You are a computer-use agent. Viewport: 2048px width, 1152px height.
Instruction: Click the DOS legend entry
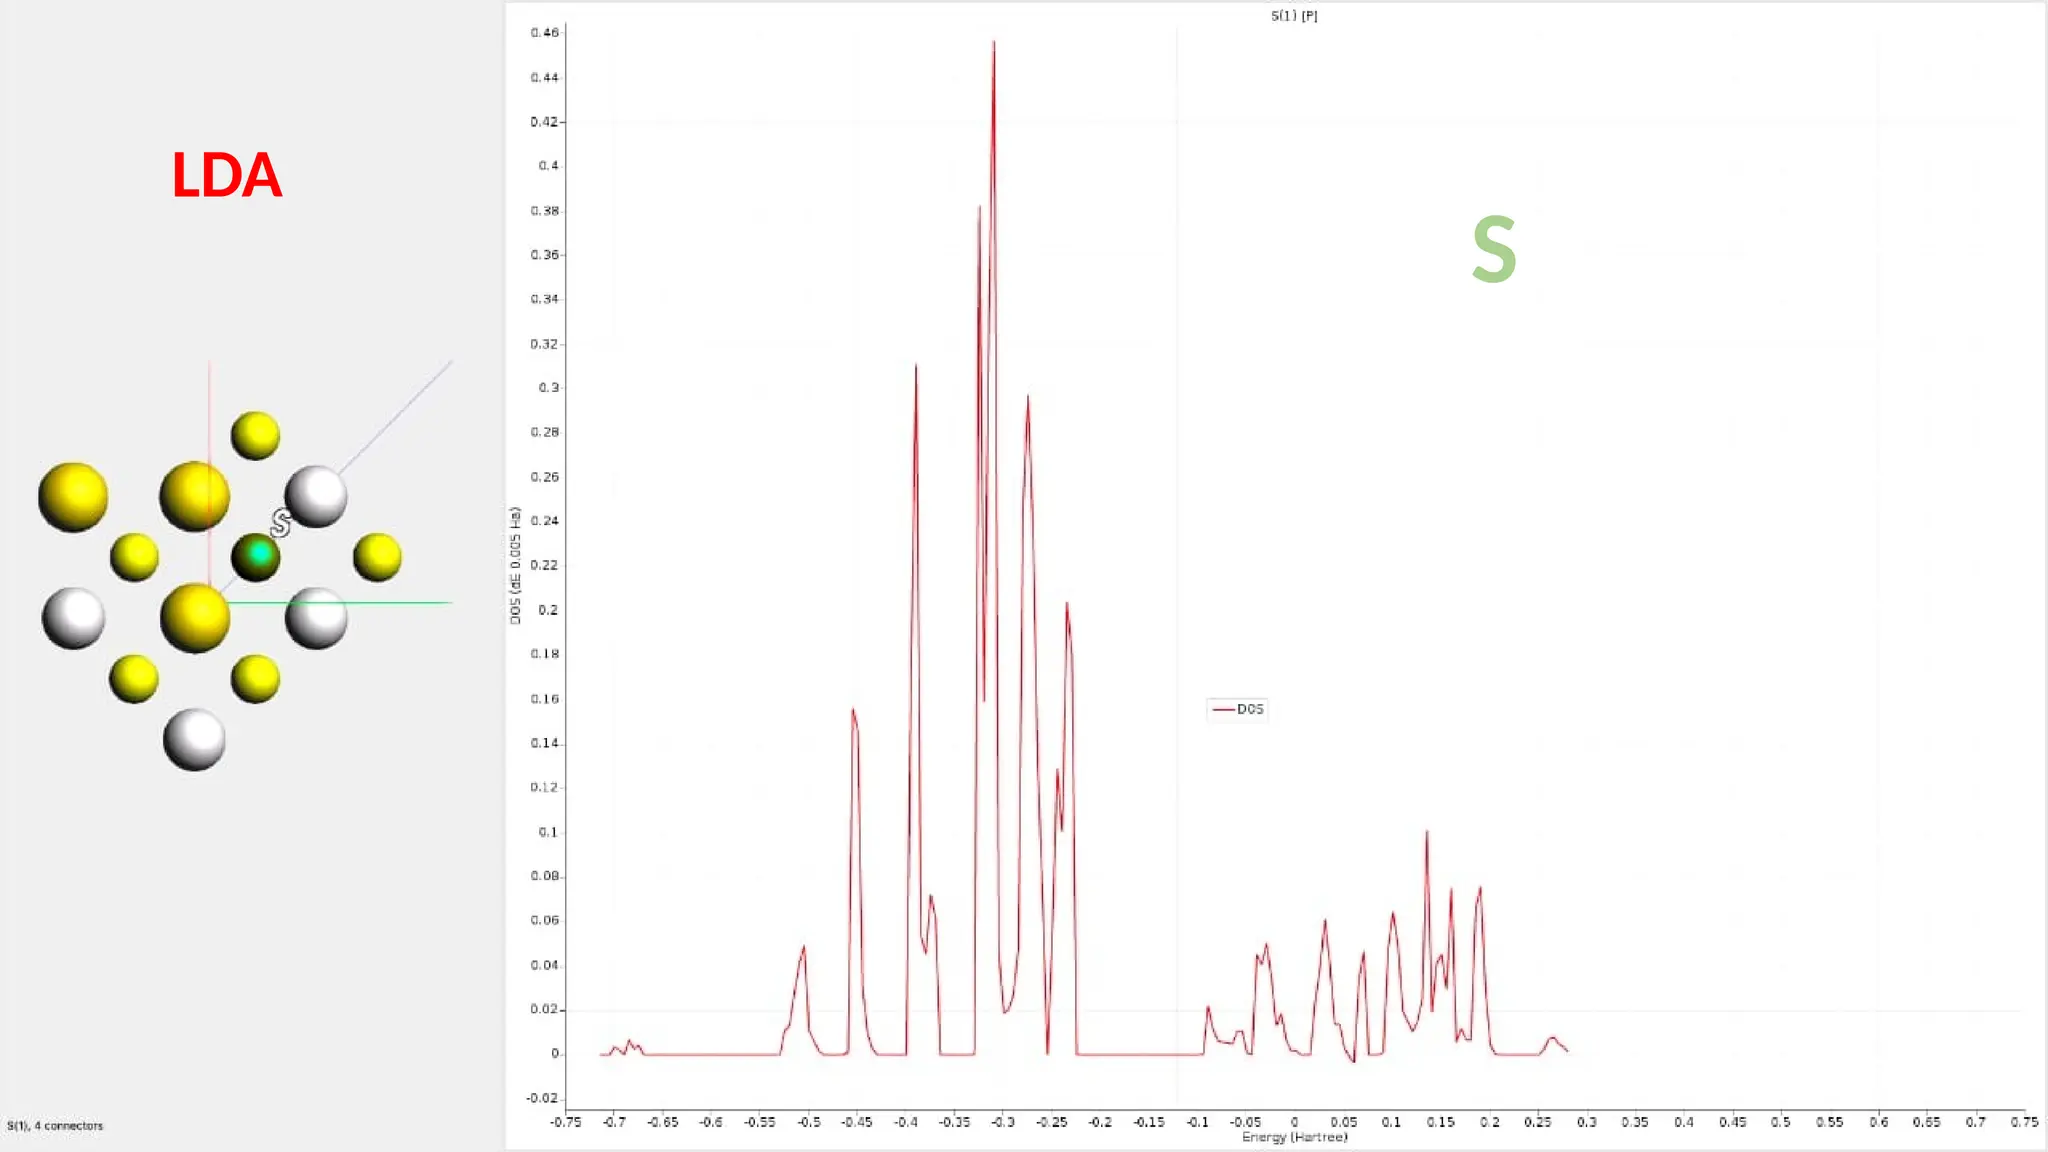click(1238, 709)
